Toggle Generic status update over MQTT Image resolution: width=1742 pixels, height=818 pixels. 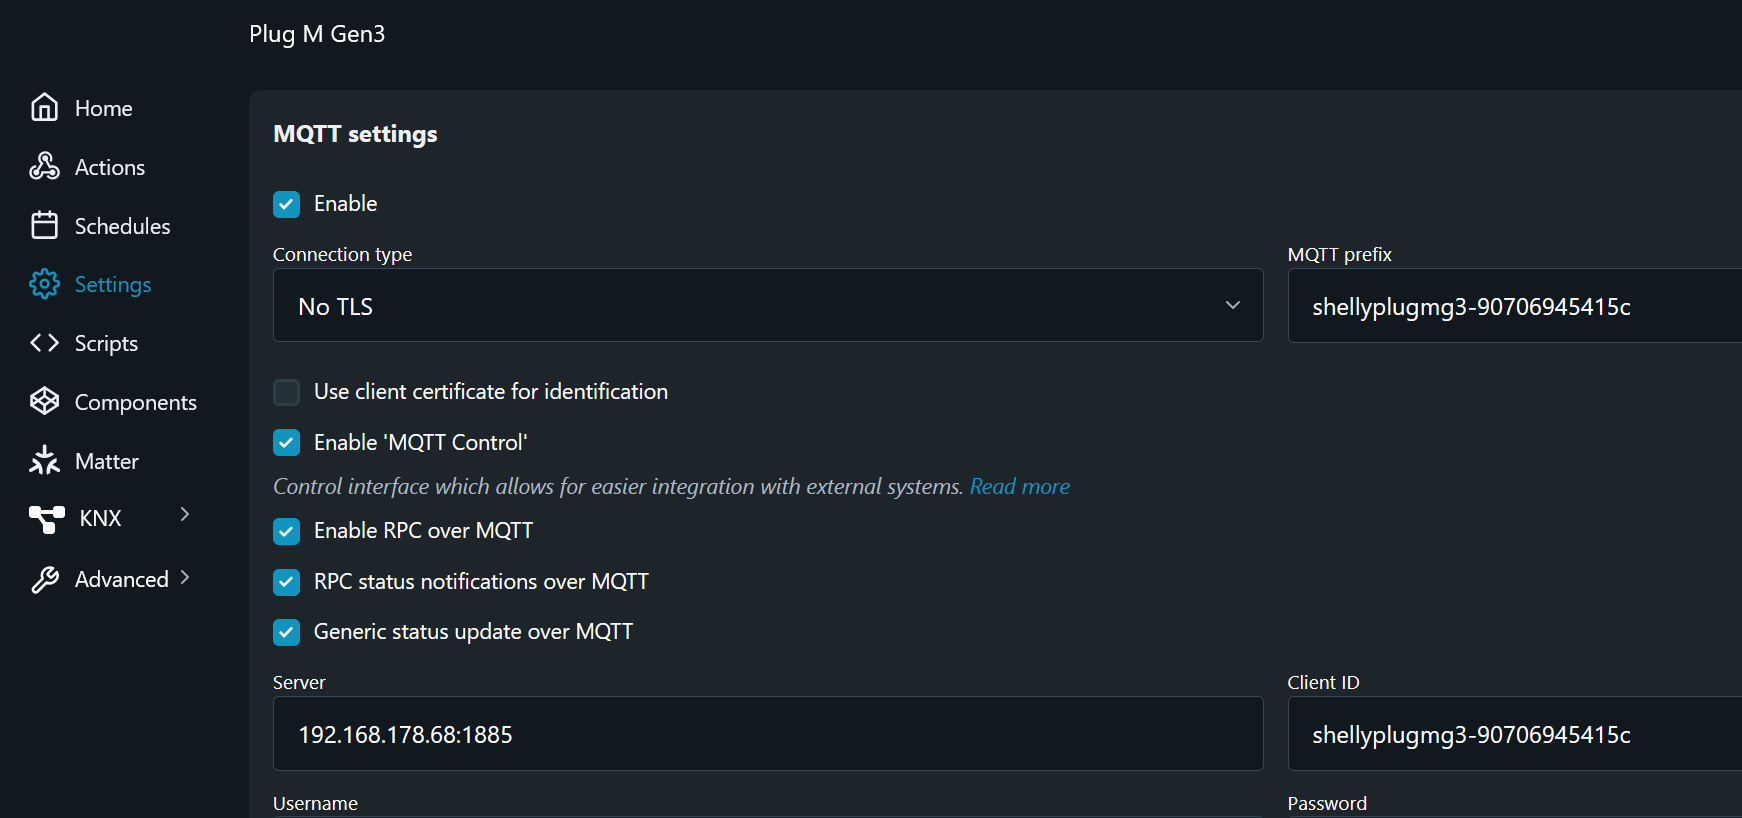coord(287,632)
